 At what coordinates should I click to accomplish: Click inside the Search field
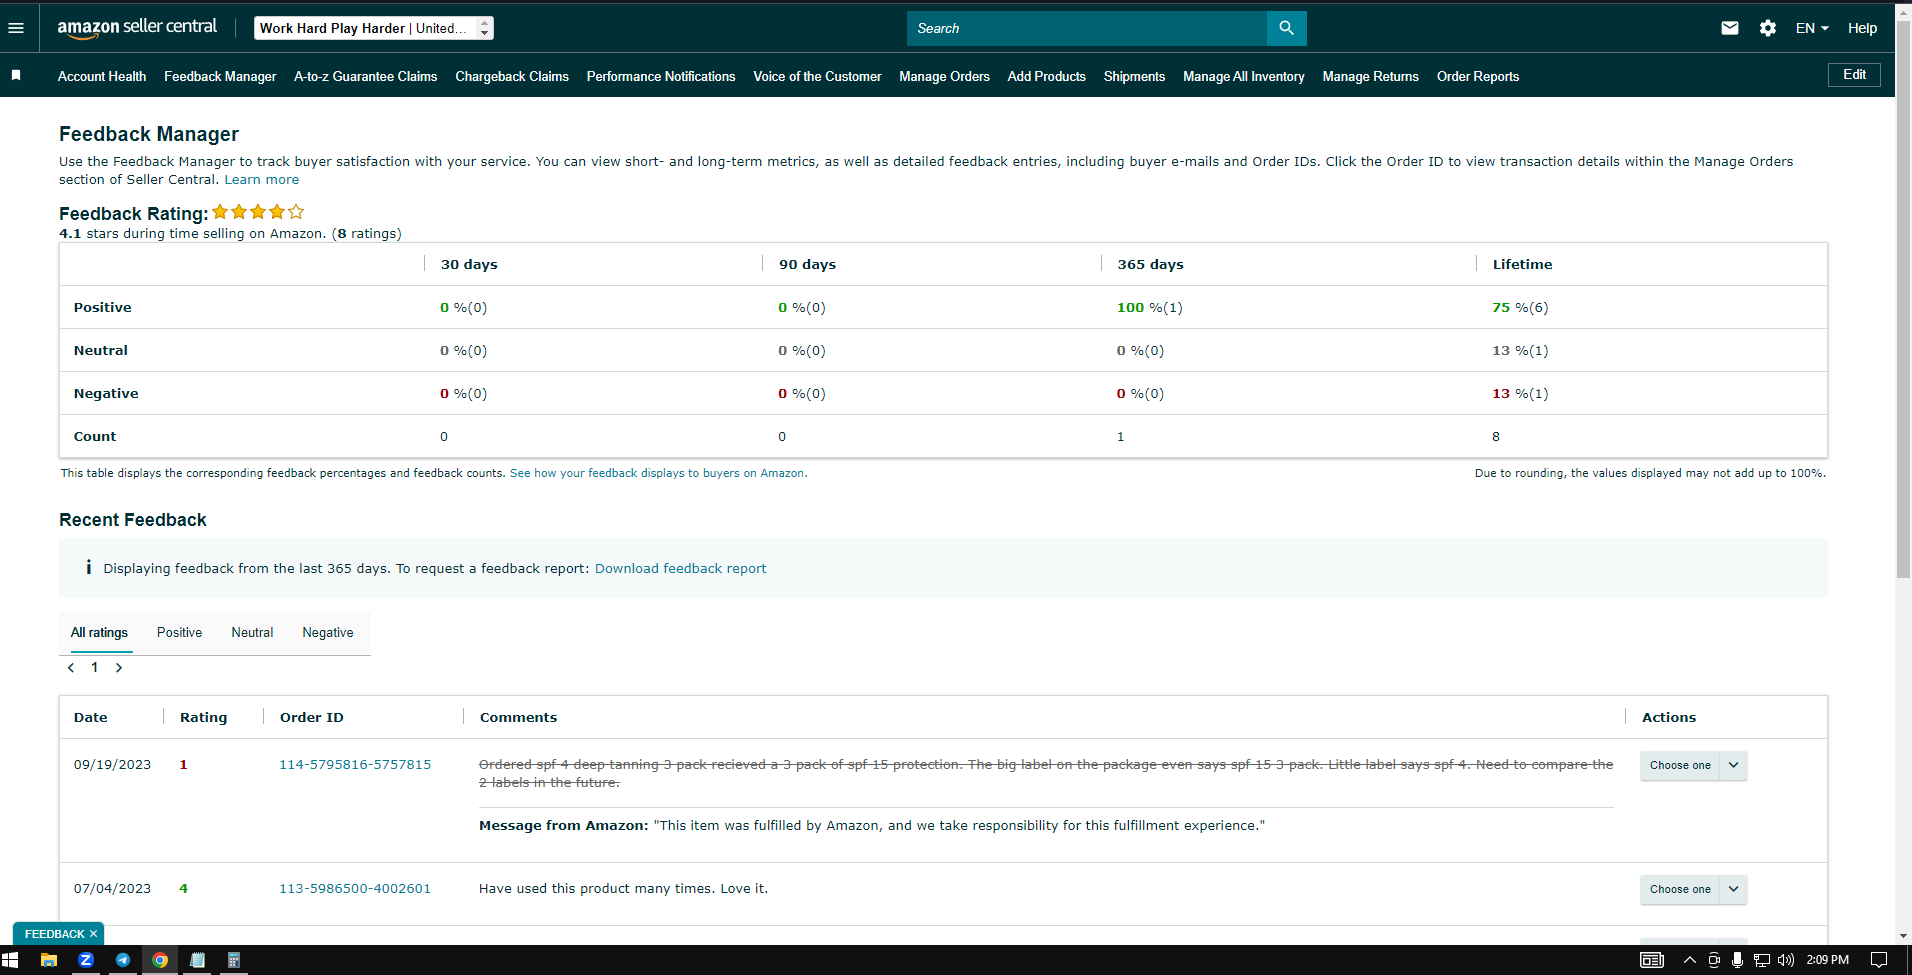[x=1087, y=28]
